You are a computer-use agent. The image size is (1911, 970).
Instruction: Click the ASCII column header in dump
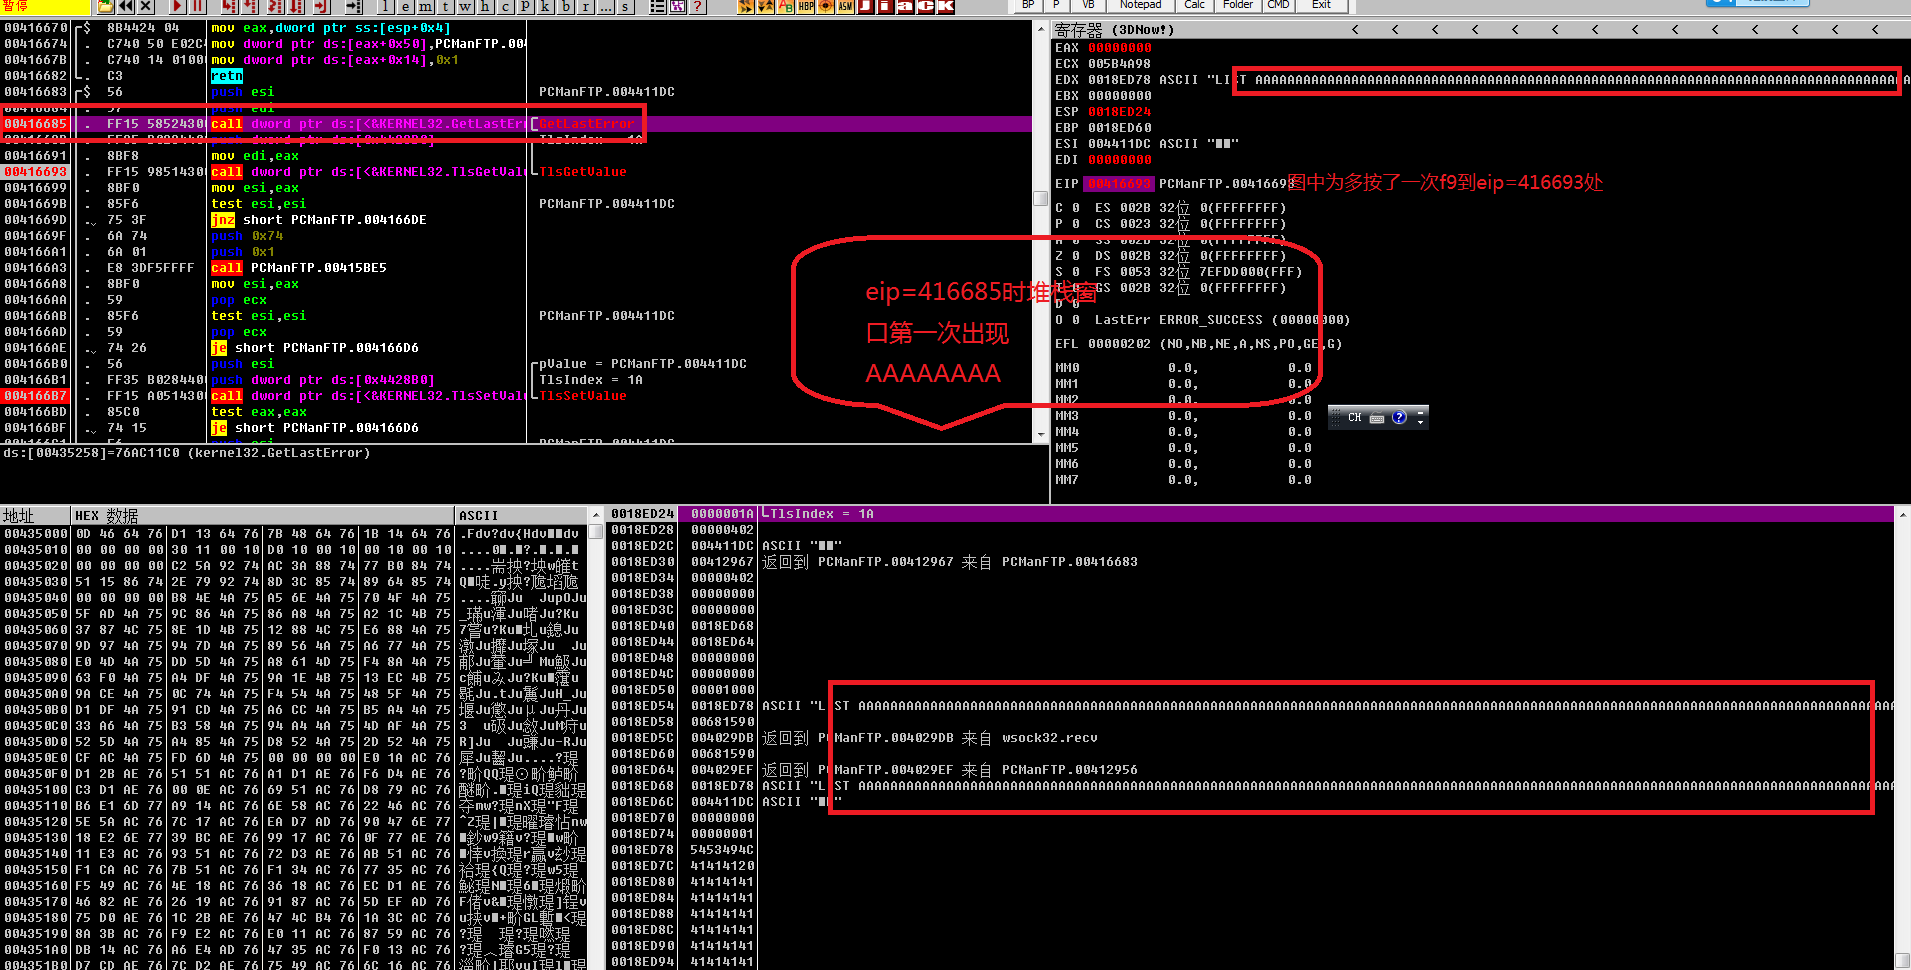pos(520,516)
